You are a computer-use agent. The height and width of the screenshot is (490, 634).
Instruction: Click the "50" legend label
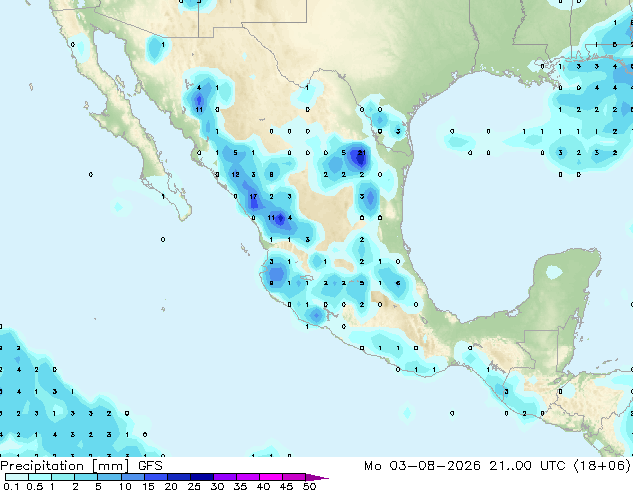[x=309, y=486]
